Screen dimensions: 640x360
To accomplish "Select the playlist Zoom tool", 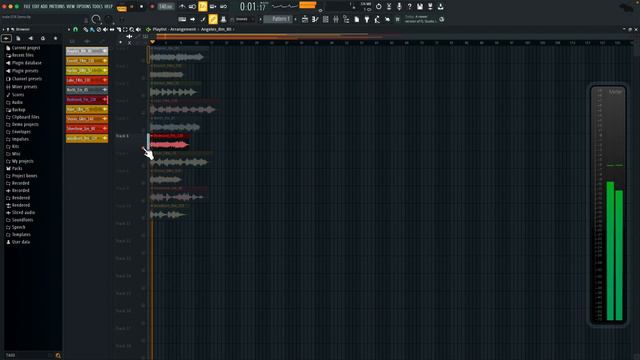I will click(131, 29).
